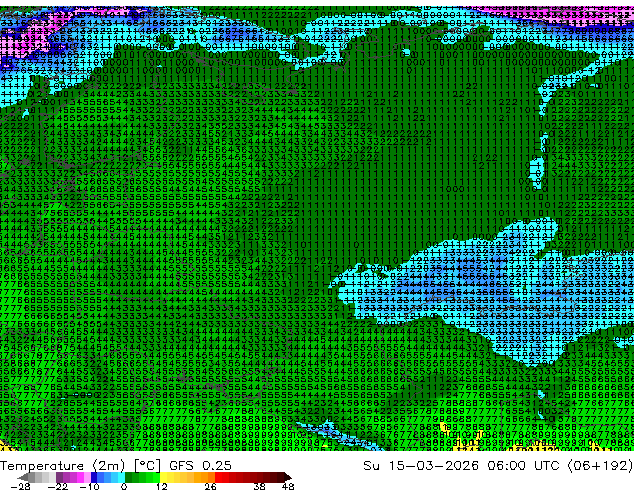
Task: Click the "48" legend value
Action: point(288,486)
